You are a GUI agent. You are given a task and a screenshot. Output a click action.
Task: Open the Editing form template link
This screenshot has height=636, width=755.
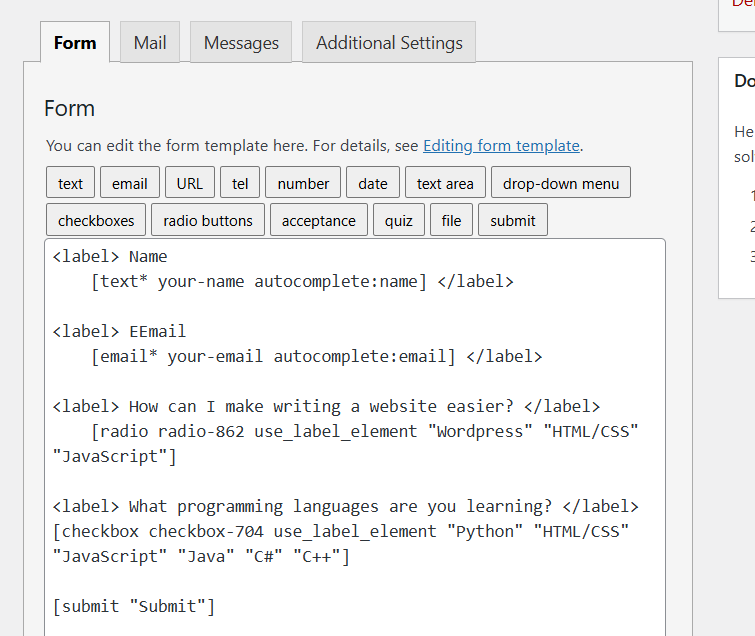tap(501, 145)
